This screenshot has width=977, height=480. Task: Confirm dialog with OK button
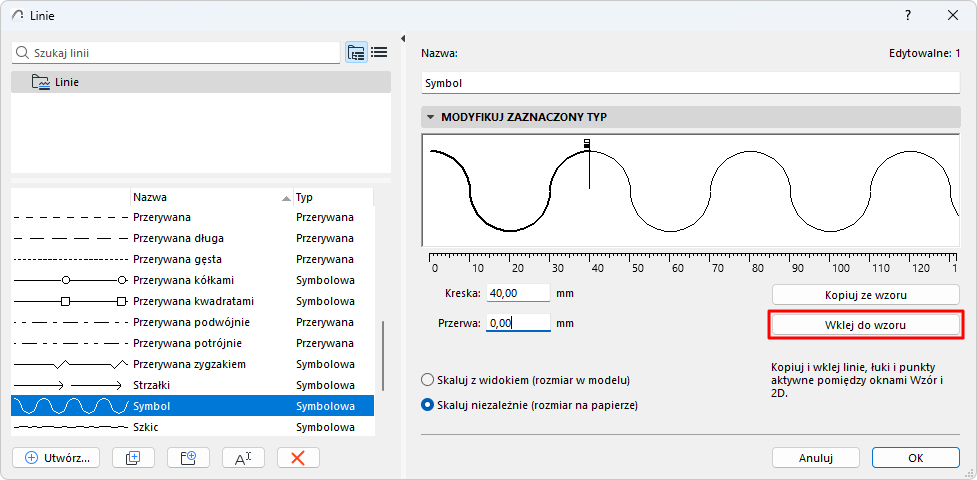[x=915, y=458]
